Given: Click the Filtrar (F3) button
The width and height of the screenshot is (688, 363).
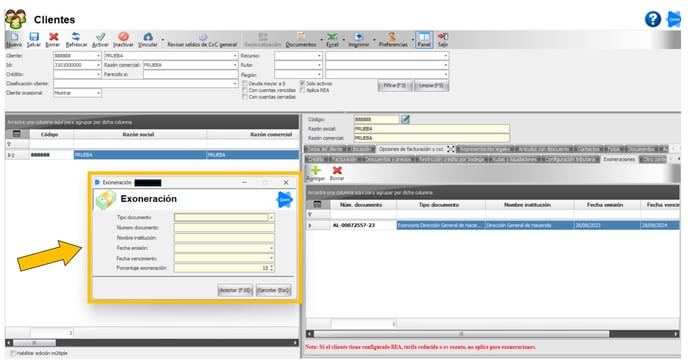Looking at the screenshot, I should click(395, 86).
